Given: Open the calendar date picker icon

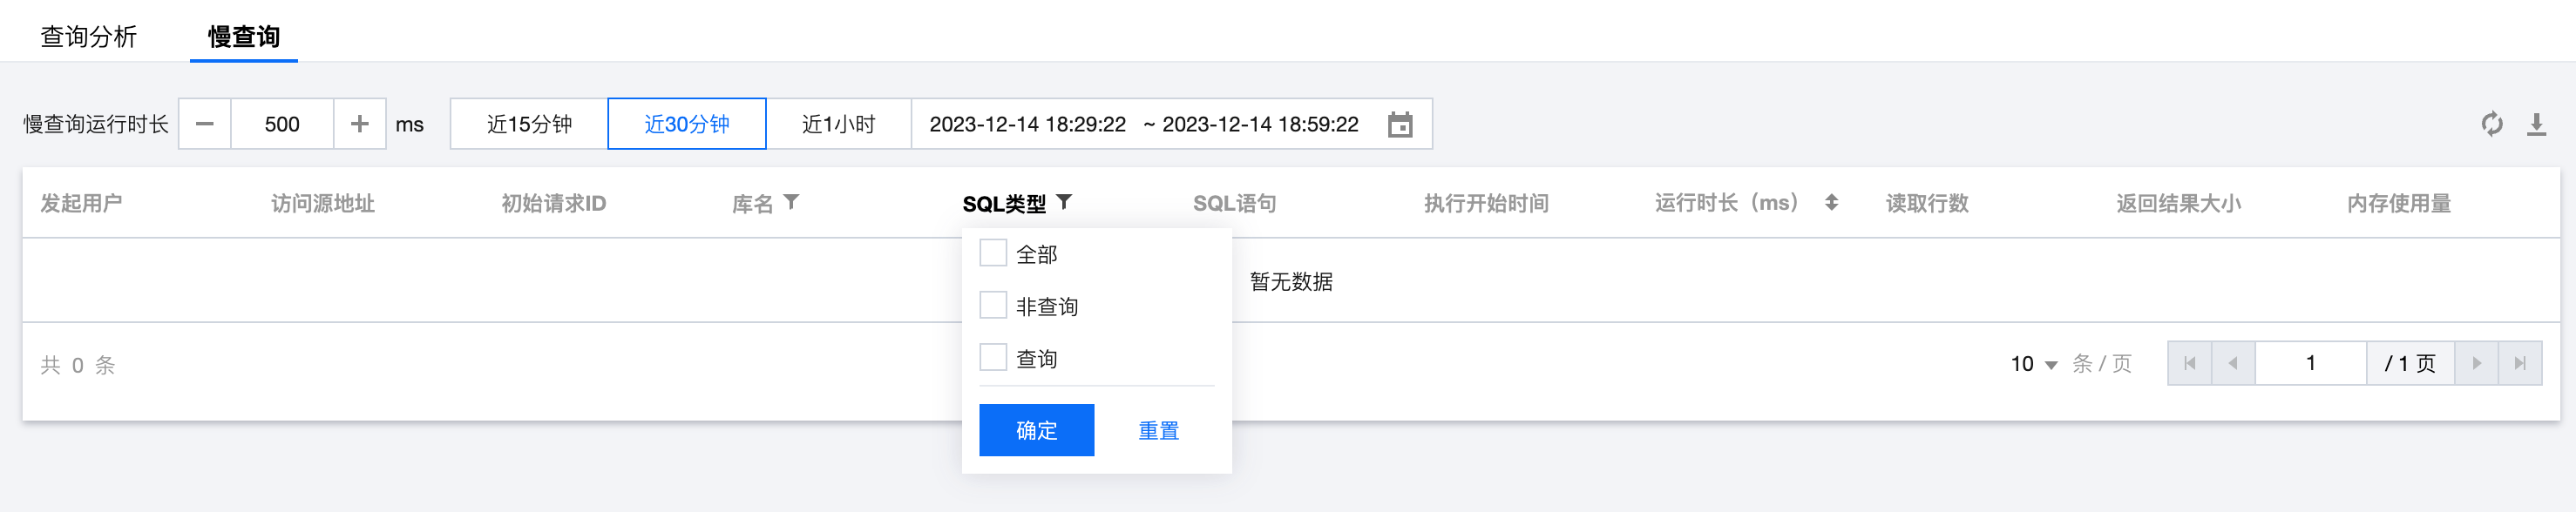Looking at the screenshot, I should (1400, 125).
